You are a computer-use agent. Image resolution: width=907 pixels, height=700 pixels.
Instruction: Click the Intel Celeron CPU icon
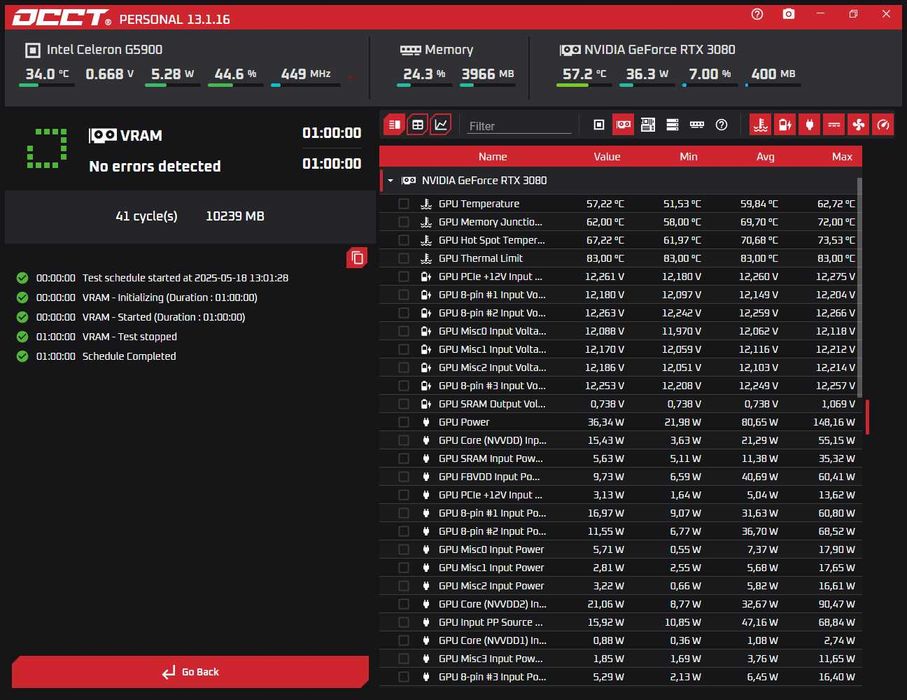click(x=33, y=50)
